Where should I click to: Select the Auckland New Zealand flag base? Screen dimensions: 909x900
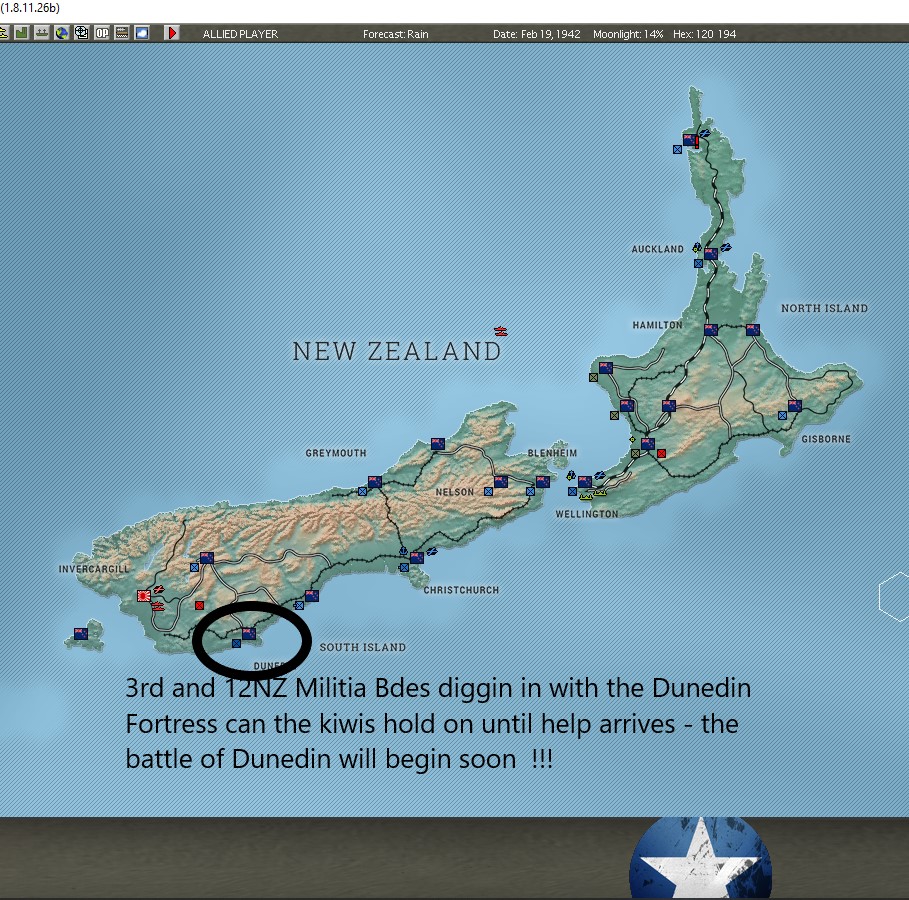point(711,253)
